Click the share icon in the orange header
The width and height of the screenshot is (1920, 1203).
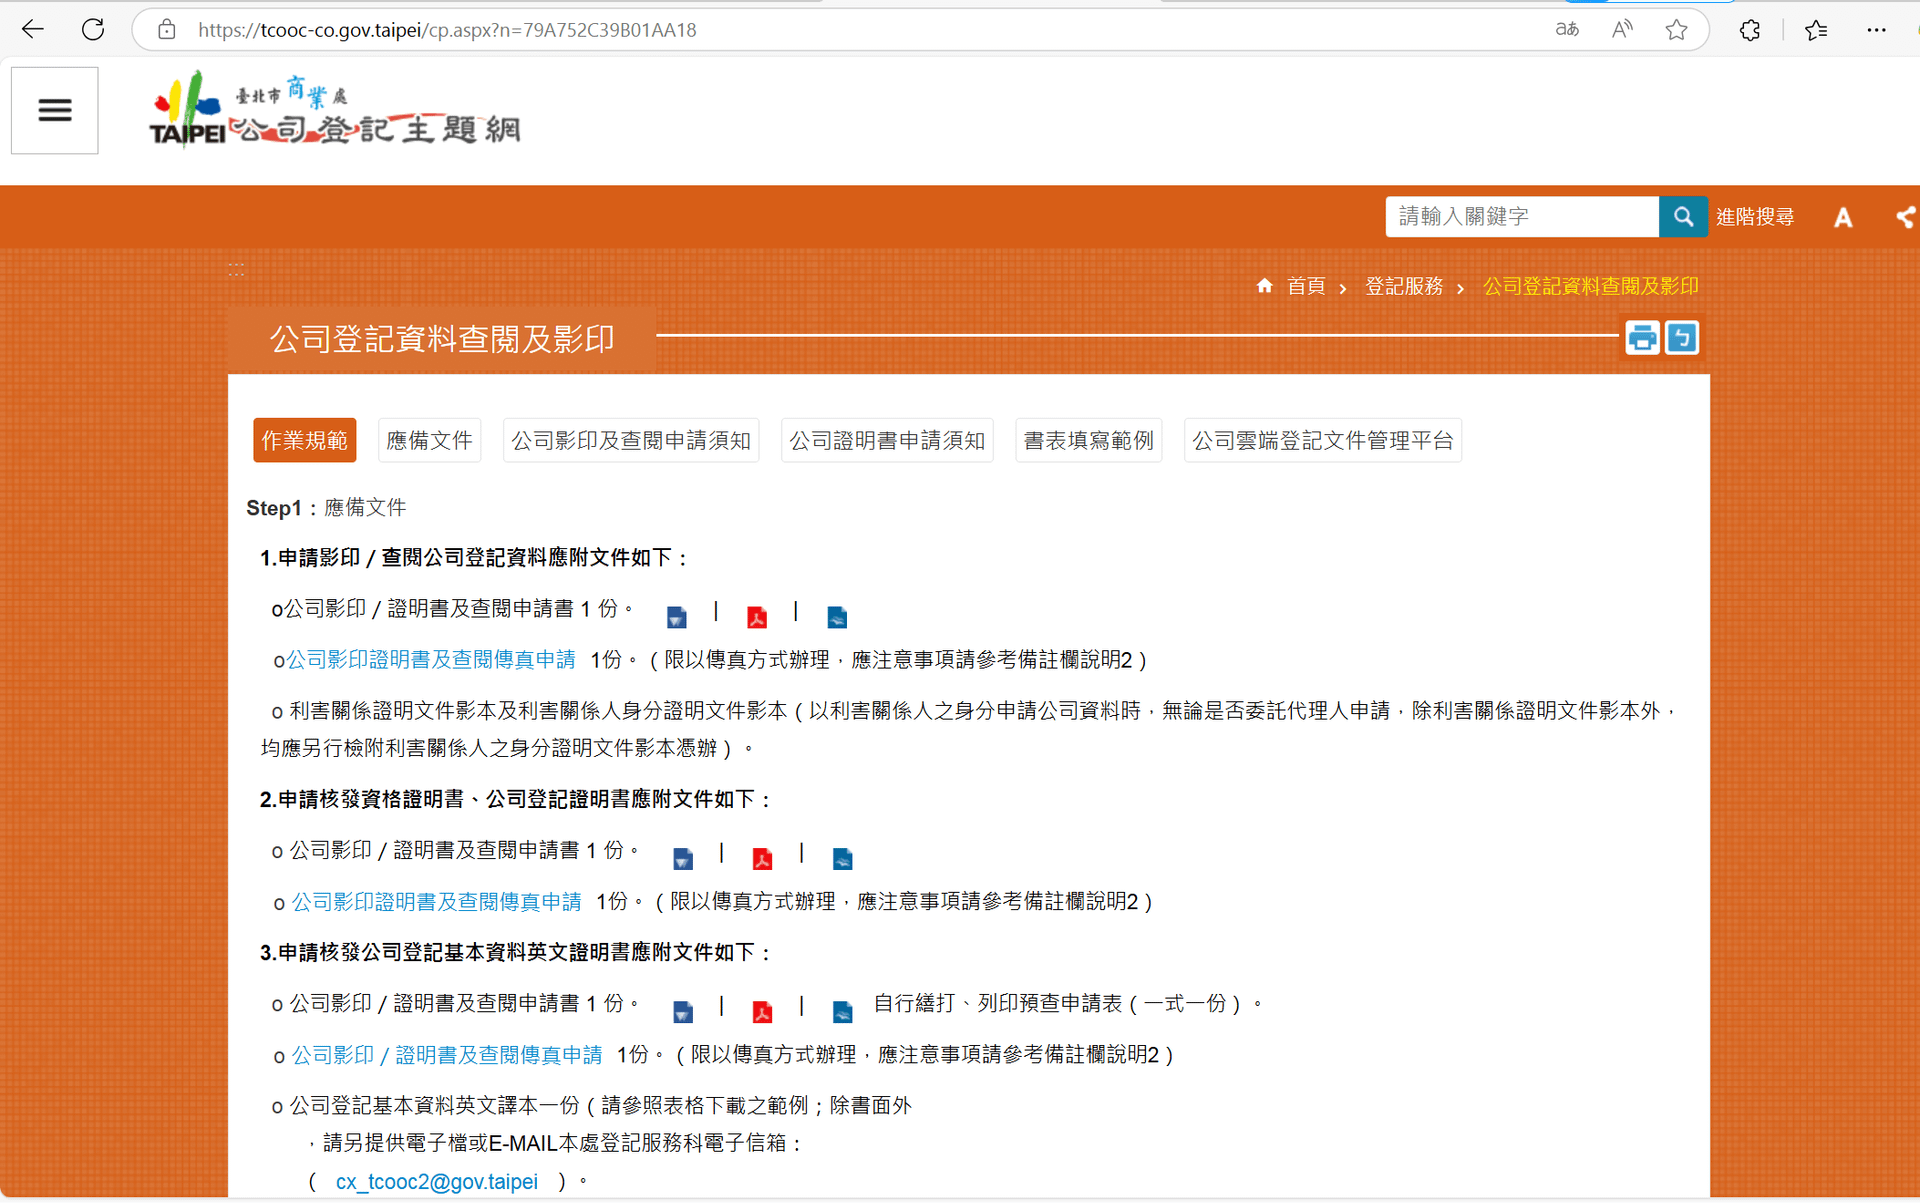[x=1906, y=217]
